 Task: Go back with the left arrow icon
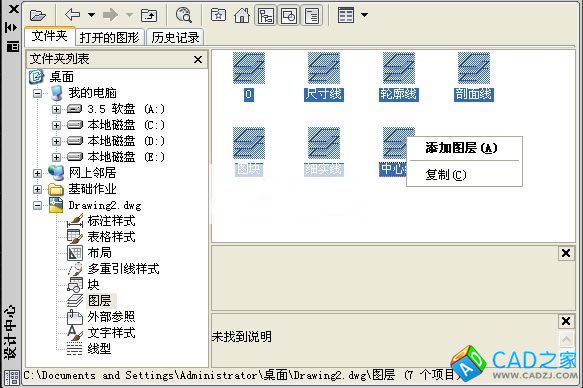(x=73, y=15)
